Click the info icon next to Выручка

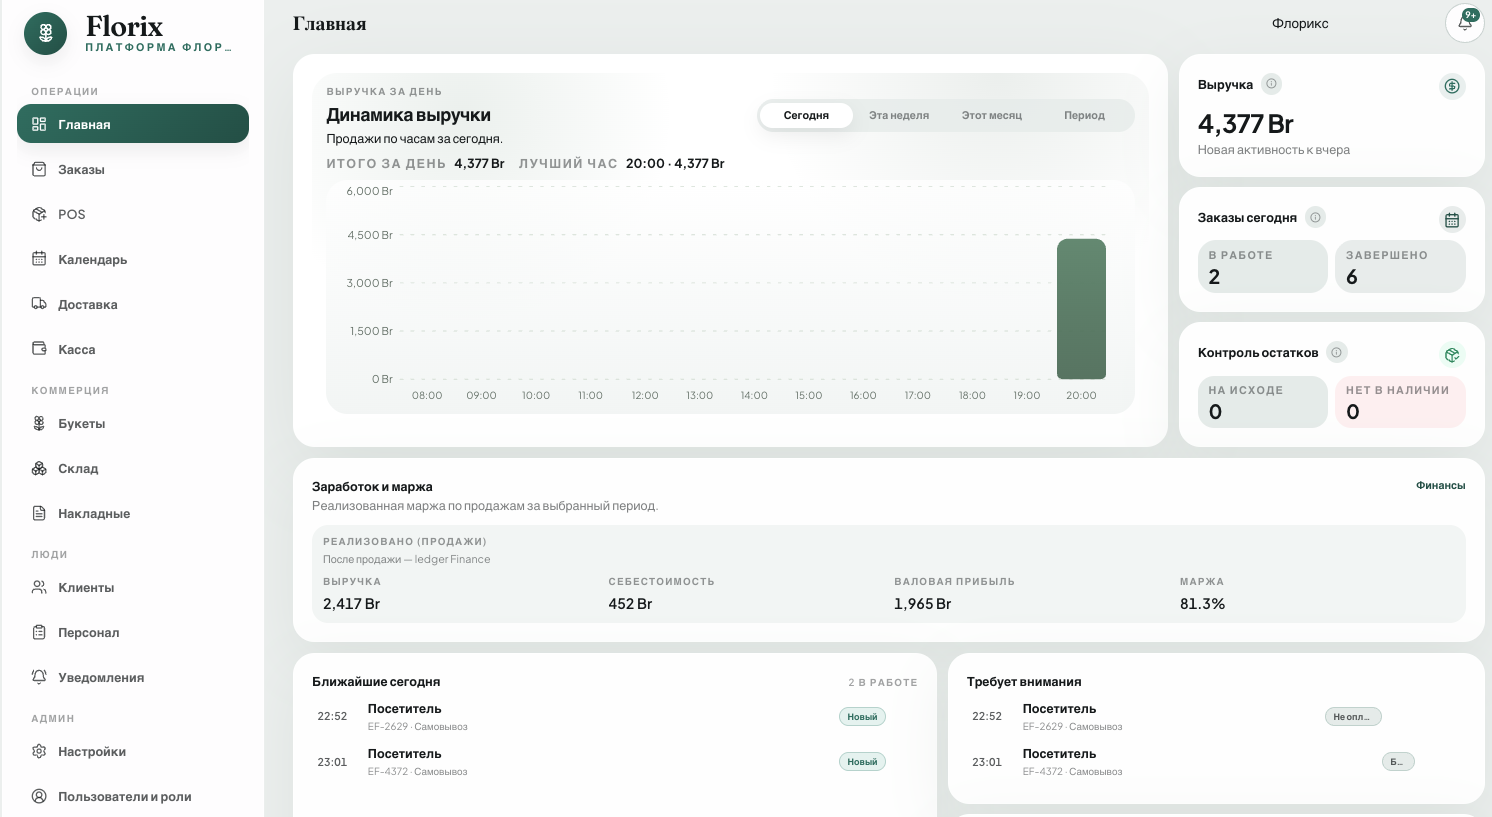pos(1271,84)
